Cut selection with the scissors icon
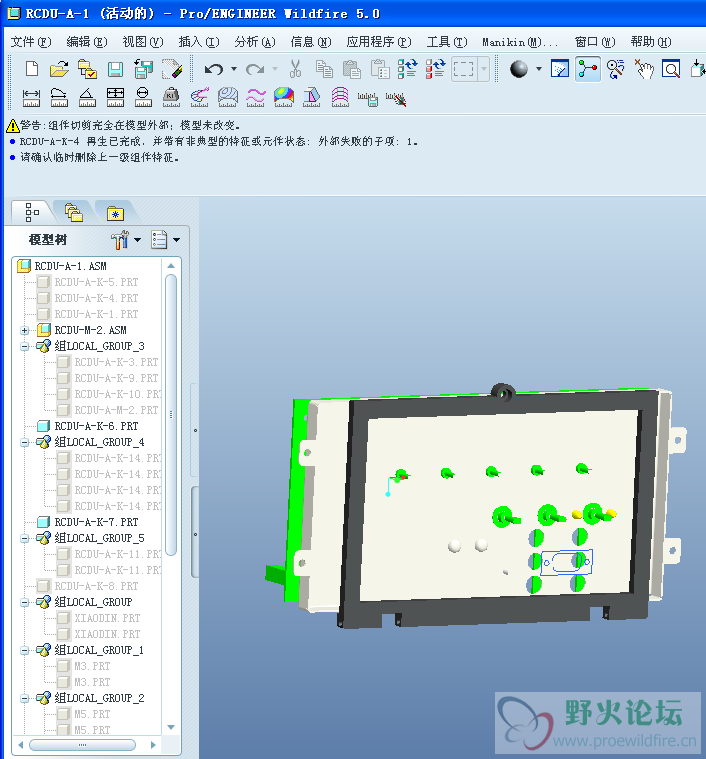706x759 pixels. coord(295,69)
